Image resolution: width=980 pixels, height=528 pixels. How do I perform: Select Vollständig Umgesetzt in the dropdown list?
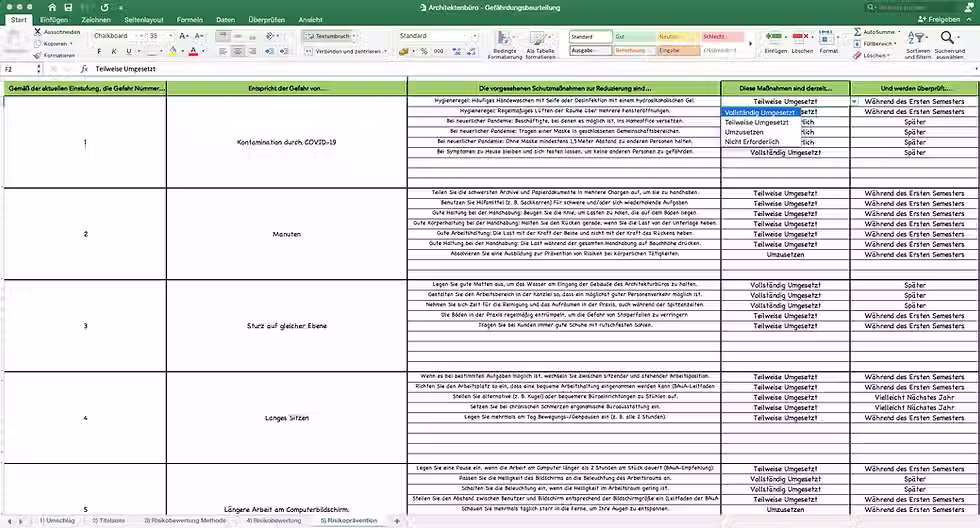click(x=760, y=112)
